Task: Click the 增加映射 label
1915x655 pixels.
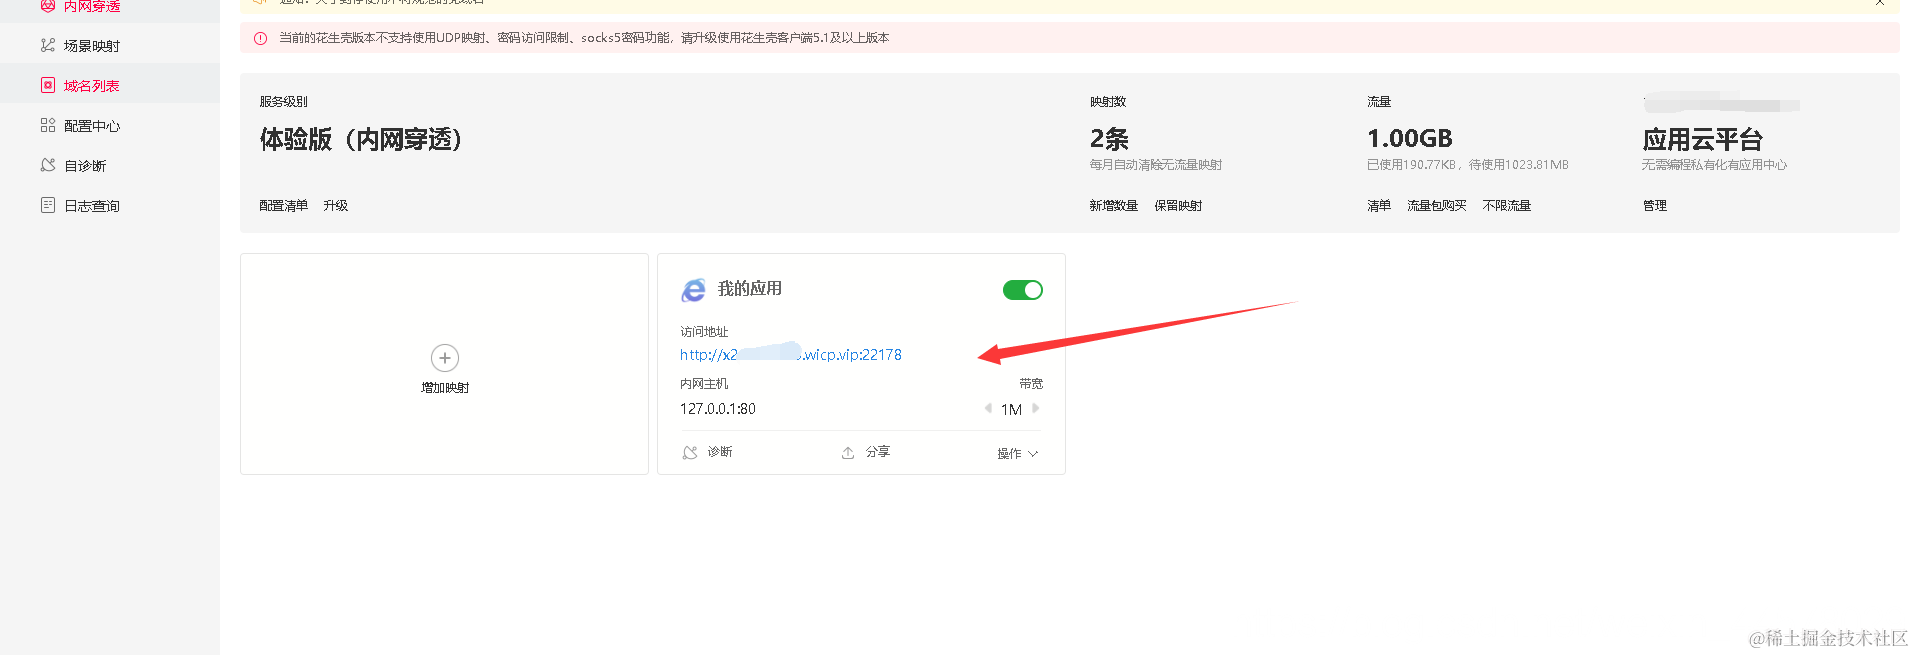Action: (445, 388)
